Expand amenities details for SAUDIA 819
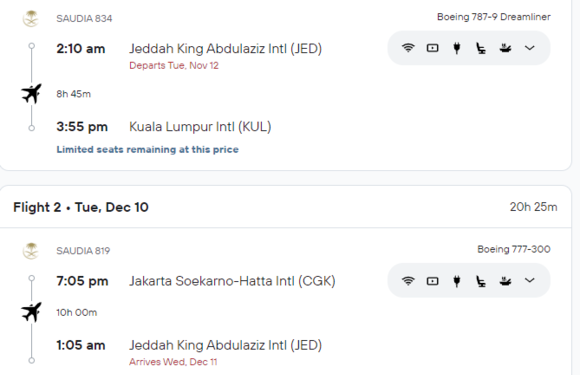 tap(530, 280)
